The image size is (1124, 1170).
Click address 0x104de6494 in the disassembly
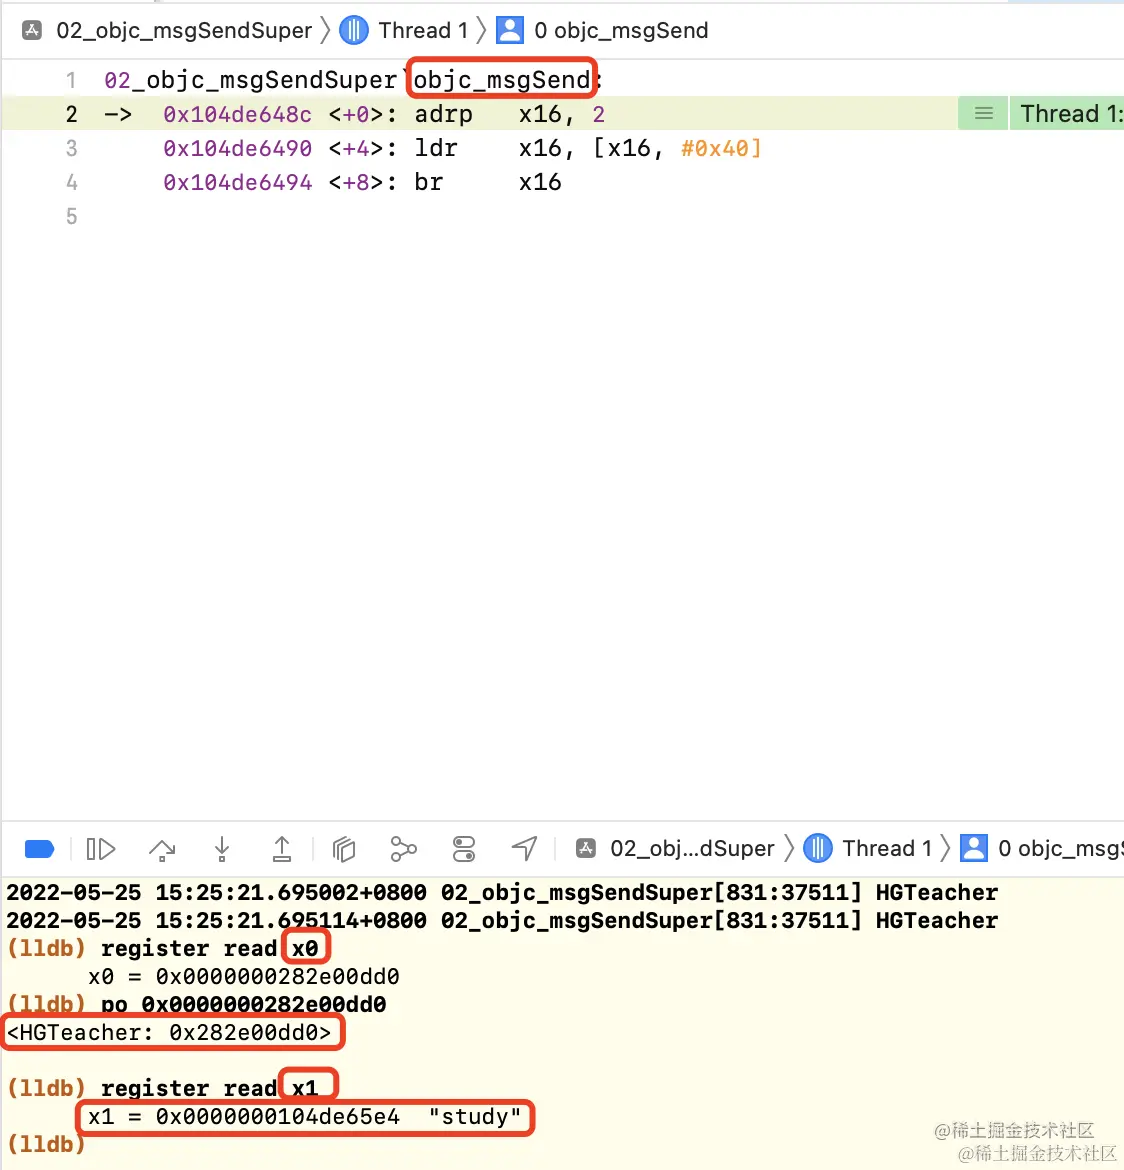click(237, 183)
